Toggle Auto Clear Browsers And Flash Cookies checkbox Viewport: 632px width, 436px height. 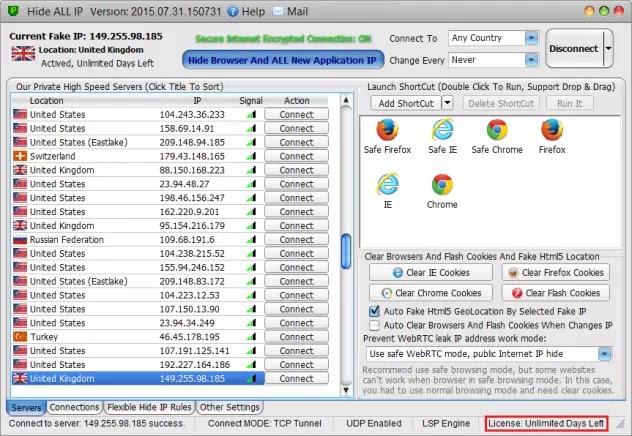374,325
